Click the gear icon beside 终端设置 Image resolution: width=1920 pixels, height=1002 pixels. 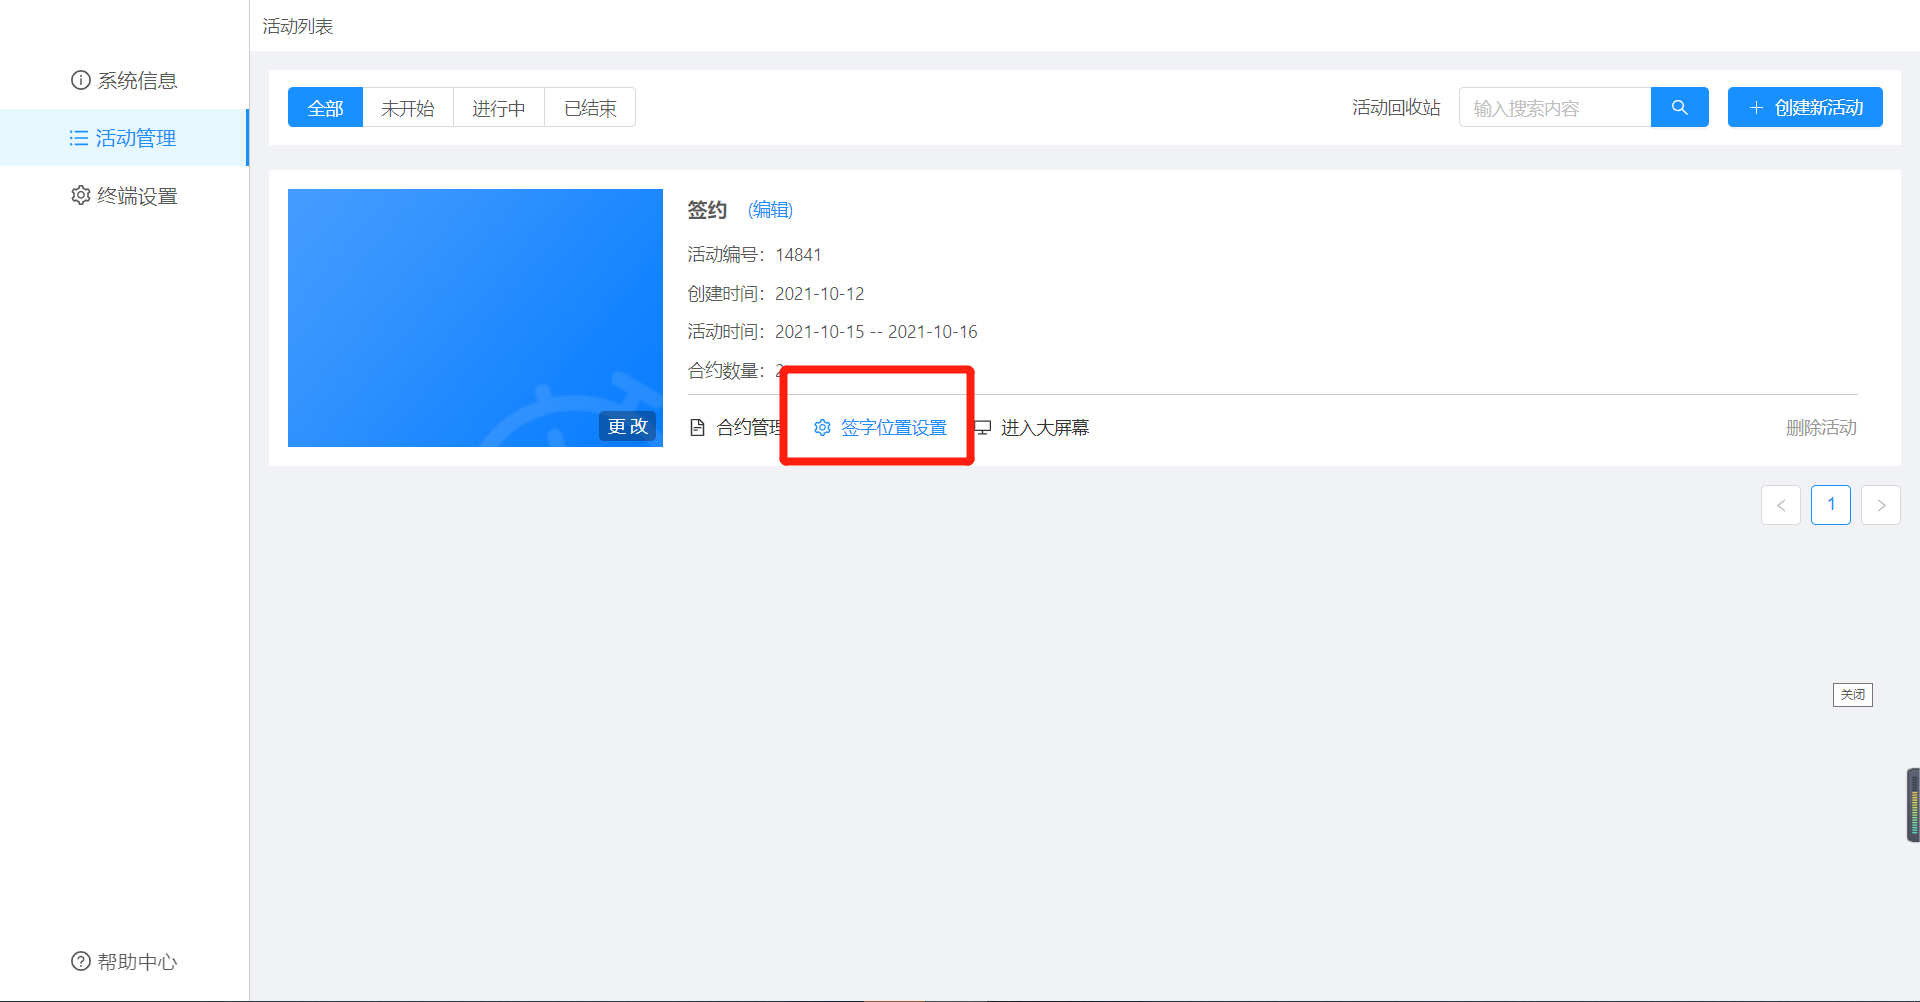click(x=81, y=195)
